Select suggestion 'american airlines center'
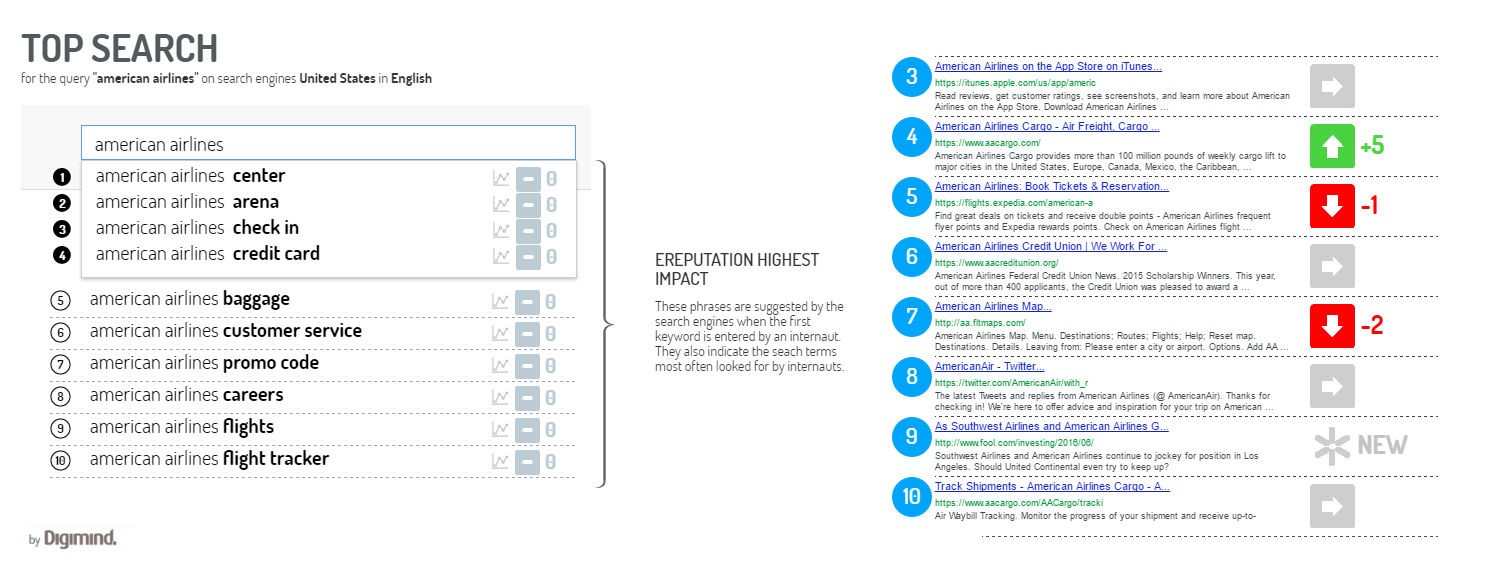This screenshot has width=1494, height=580. 191,176
